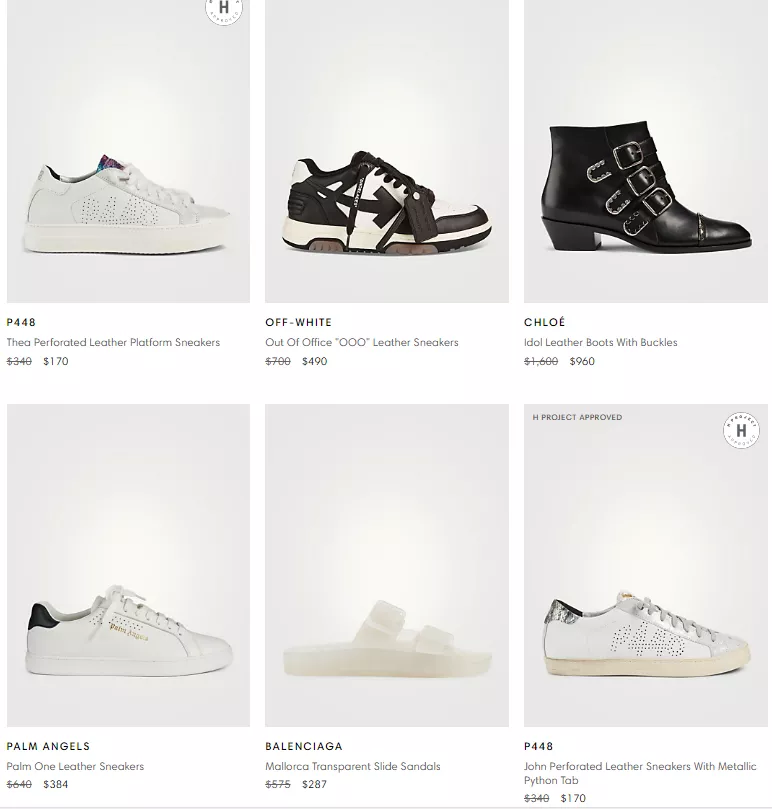This screenshot has height=809, width=772.
Task: Click the H badge on Thea sneakers image
Action: pos(224,9)
